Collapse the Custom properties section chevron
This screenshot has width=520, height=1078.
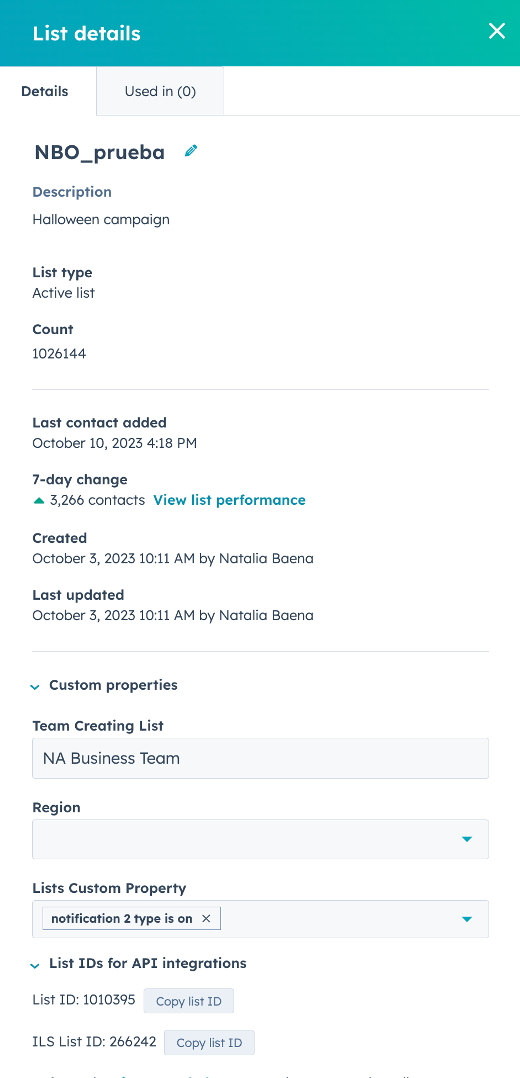click(35, 686)
